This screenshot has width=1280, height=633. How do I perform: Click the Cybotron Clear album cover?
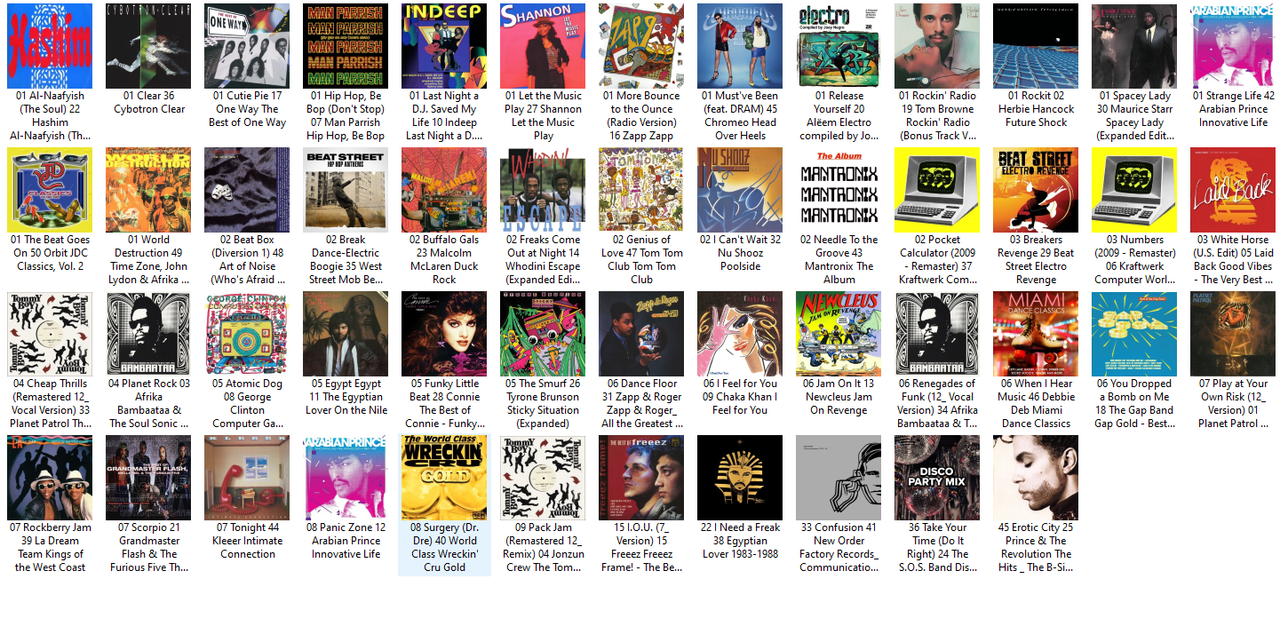(x=149, y=46)
